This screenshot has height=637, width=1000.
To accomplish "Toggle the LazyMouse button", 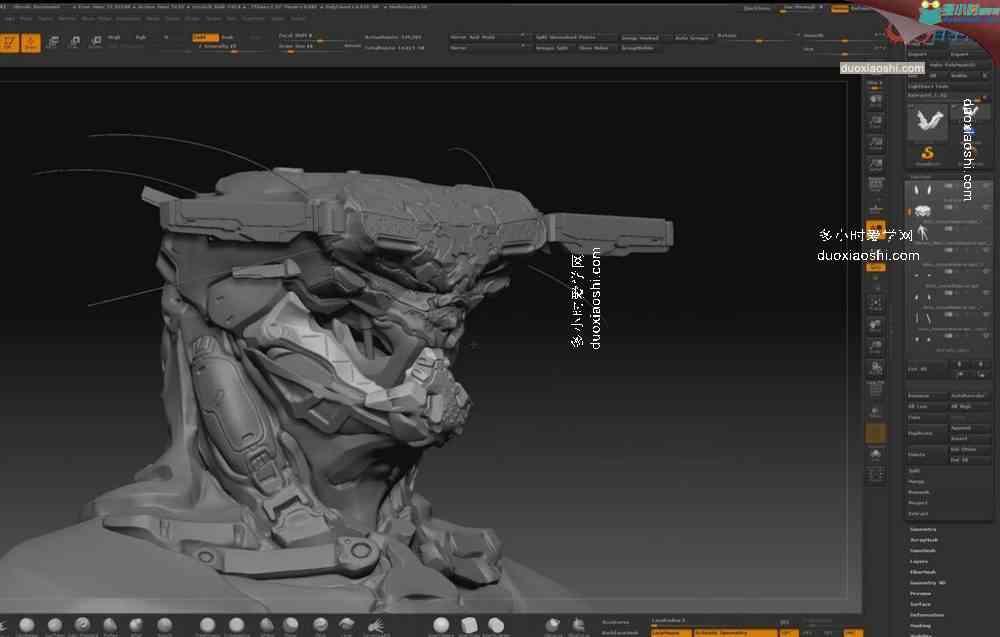I will (x=671, y=633).
